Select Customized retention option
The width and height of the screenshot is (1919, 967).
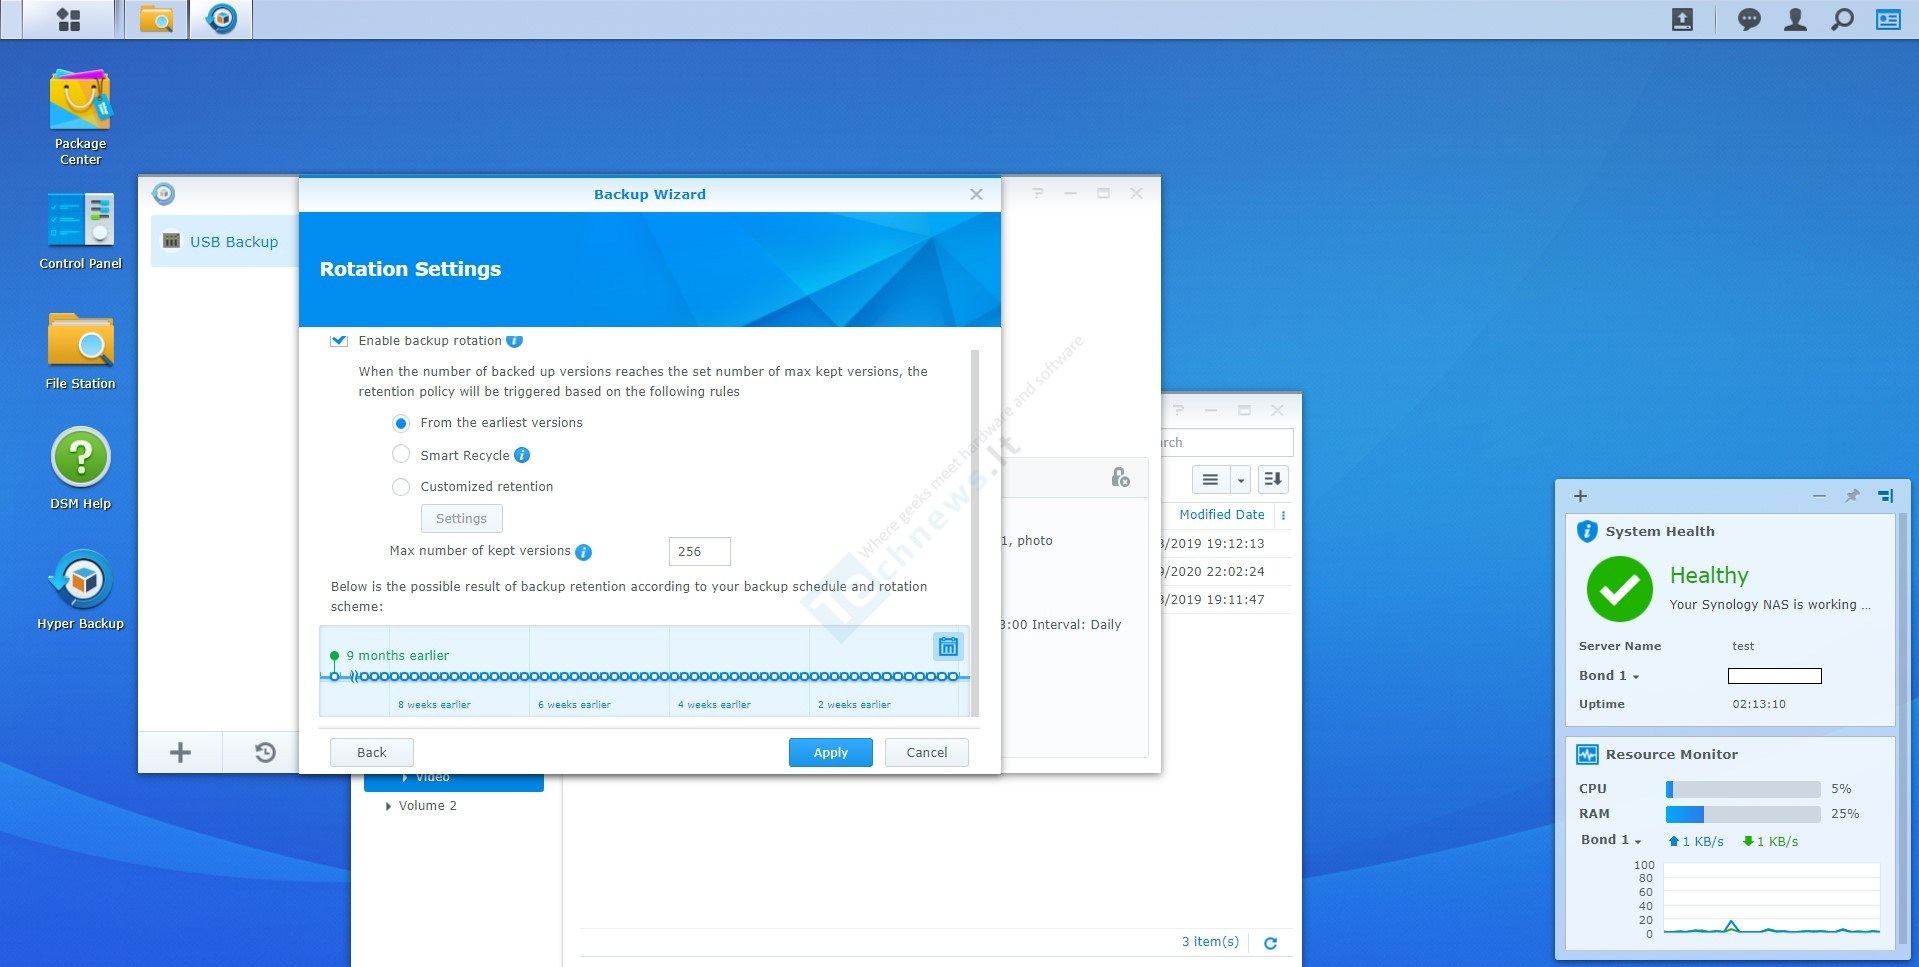pos(401,487)
